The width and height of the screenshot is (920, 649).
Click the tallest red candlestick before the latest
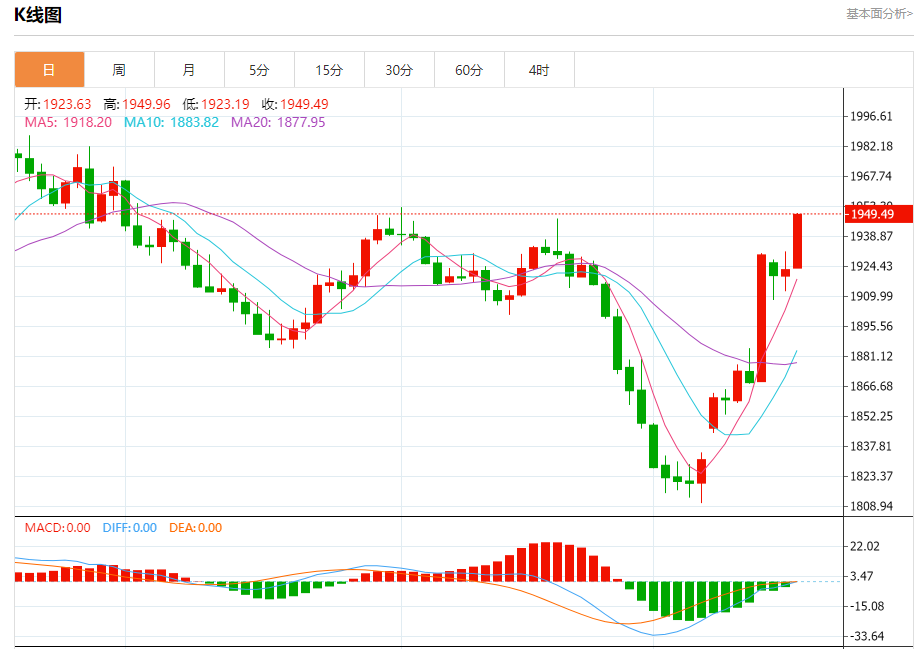tap(762, 318)
